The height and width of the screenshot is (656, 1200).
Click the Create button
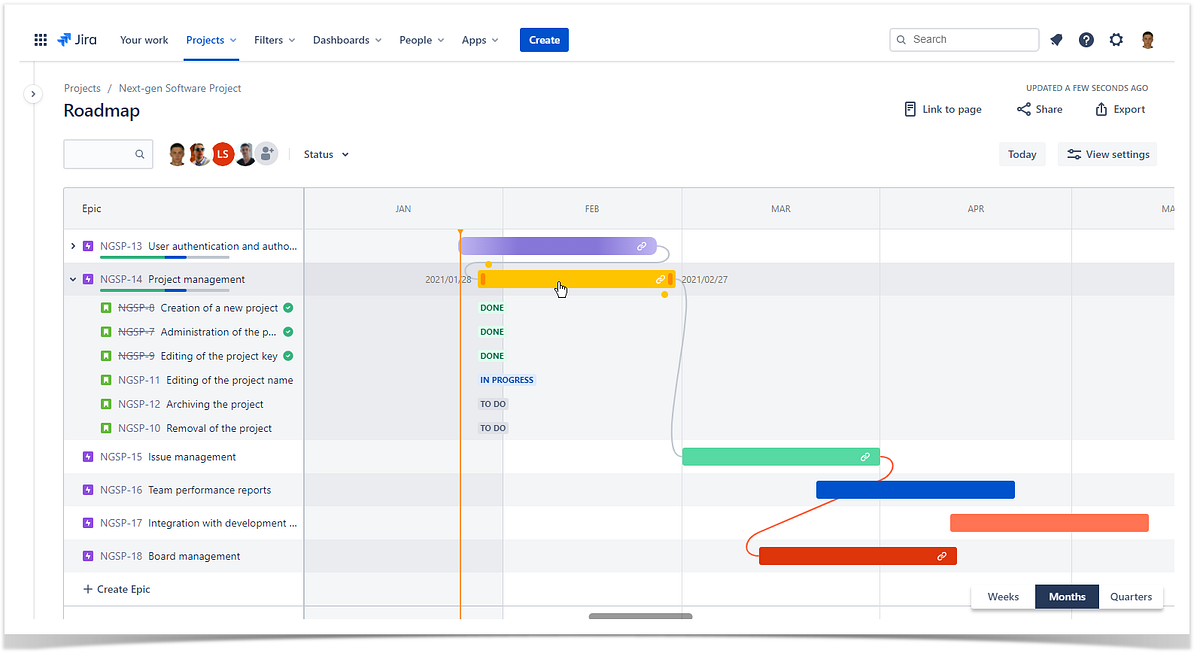(x=544, y=40)
